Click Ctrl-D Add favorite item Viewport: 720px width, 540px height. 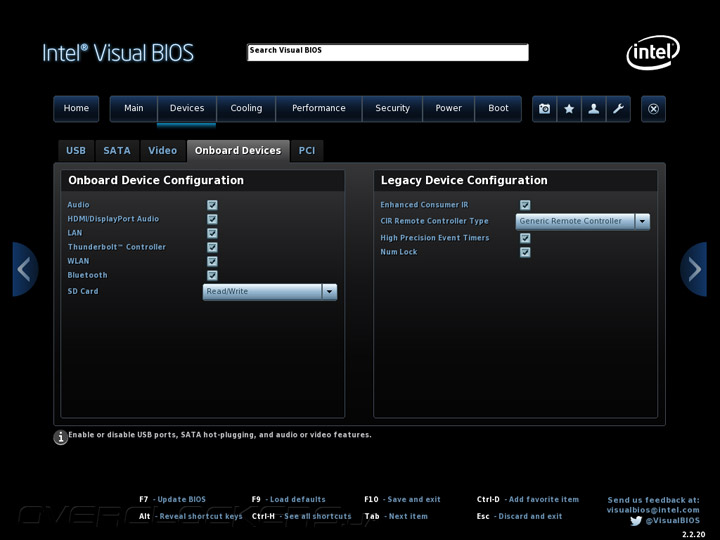(x=528, y=500)
